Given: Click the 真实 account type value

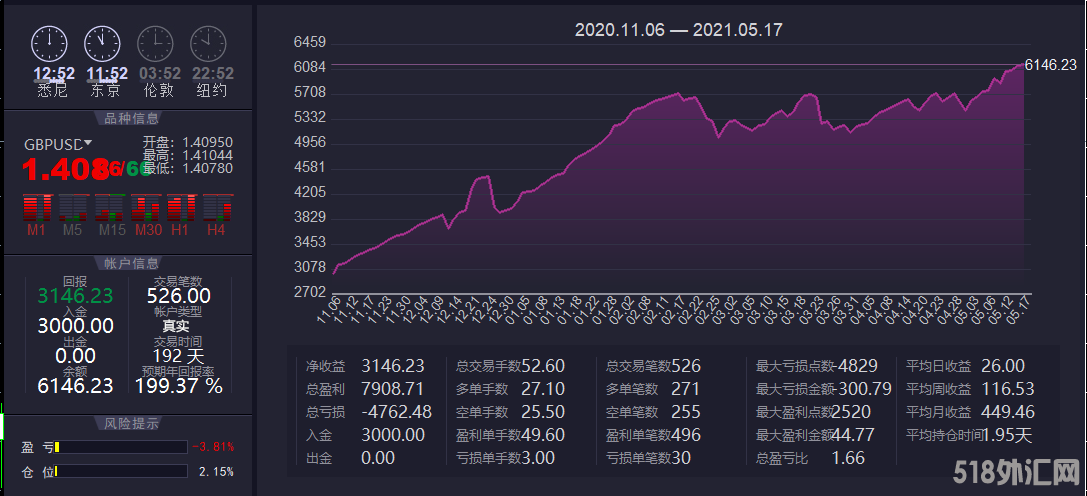Looking at the screenshot, I should tap(176, 326).
